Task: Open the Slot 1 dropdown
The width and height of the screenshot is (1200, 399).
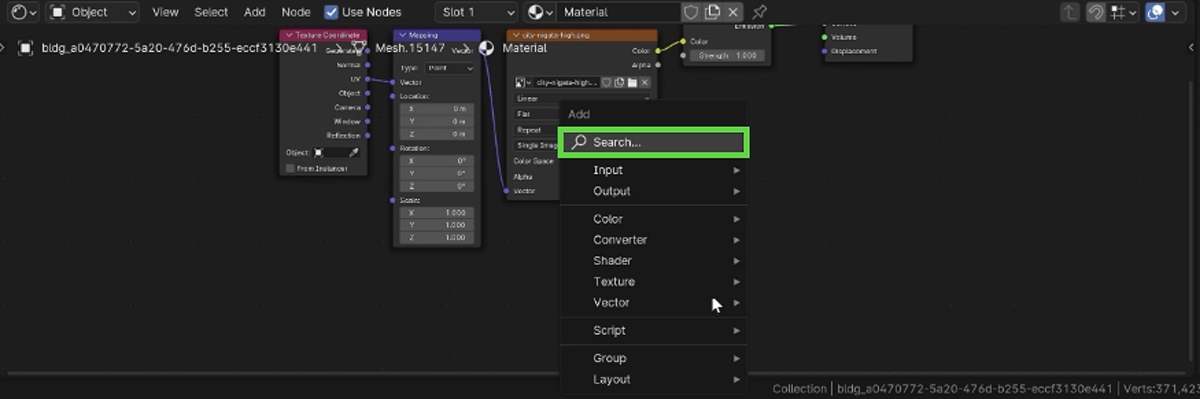Action: pos(477,12)
